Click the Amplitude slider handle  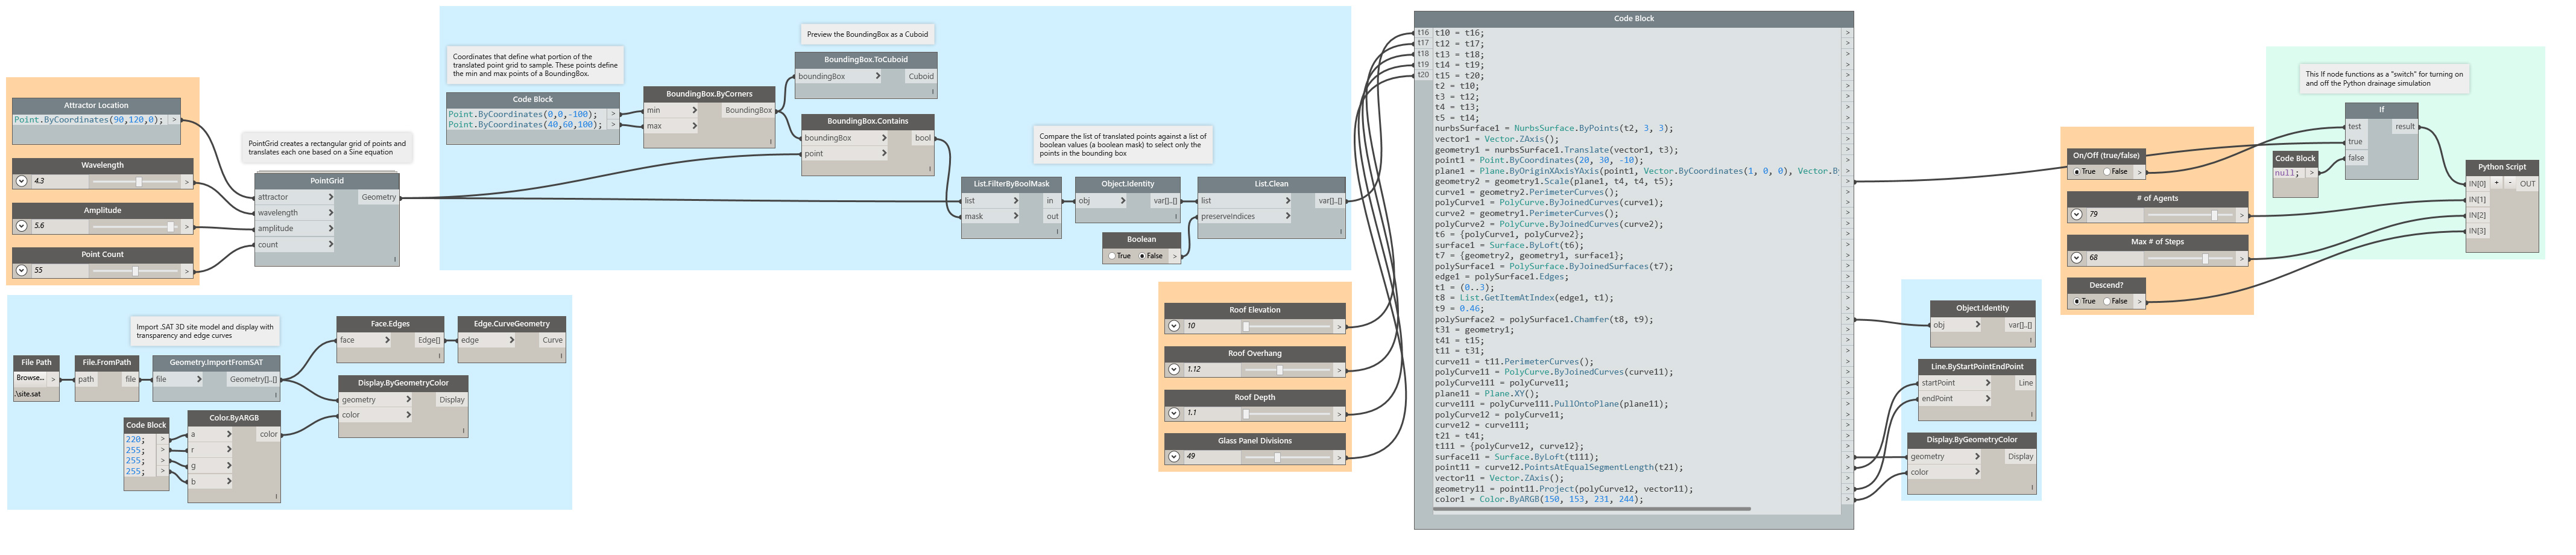pyautogui.click(x=171, y=227)
